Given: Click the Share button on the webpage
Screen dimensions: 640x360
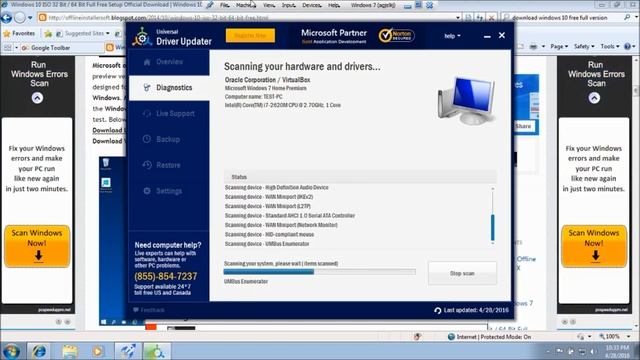Looking at the screenshot, I should 523,126.
